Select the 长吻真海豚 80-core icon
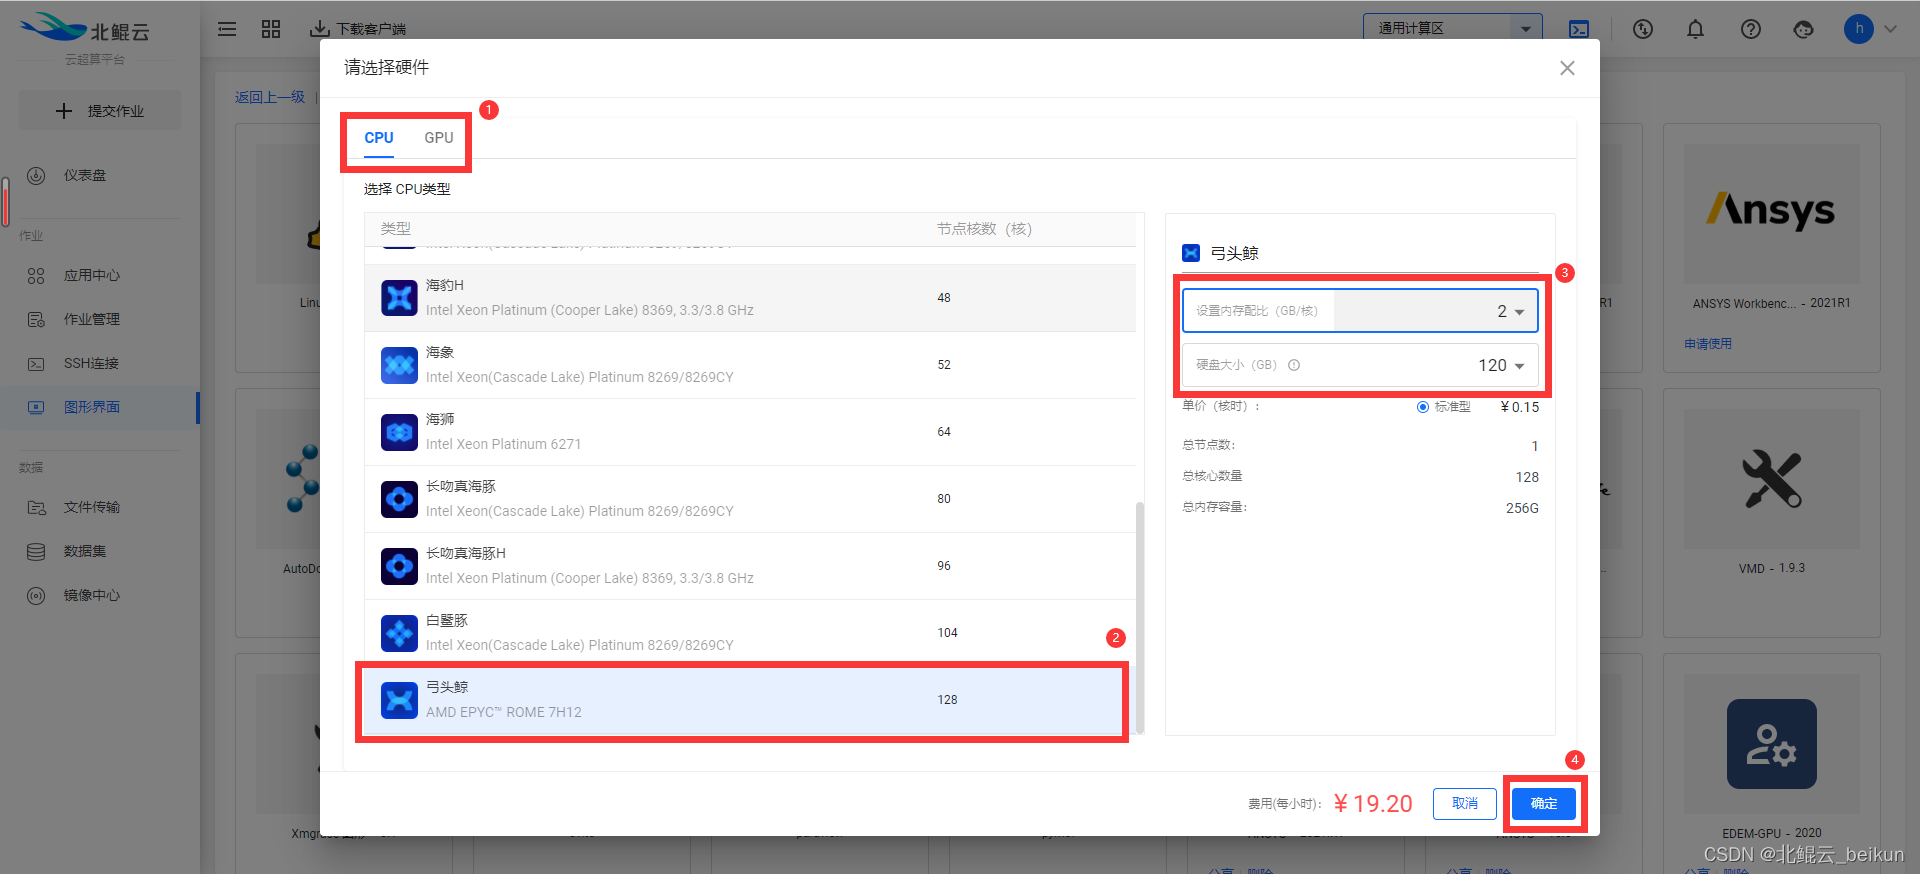This screenshot has height=874, width=1920. (399, 499)
